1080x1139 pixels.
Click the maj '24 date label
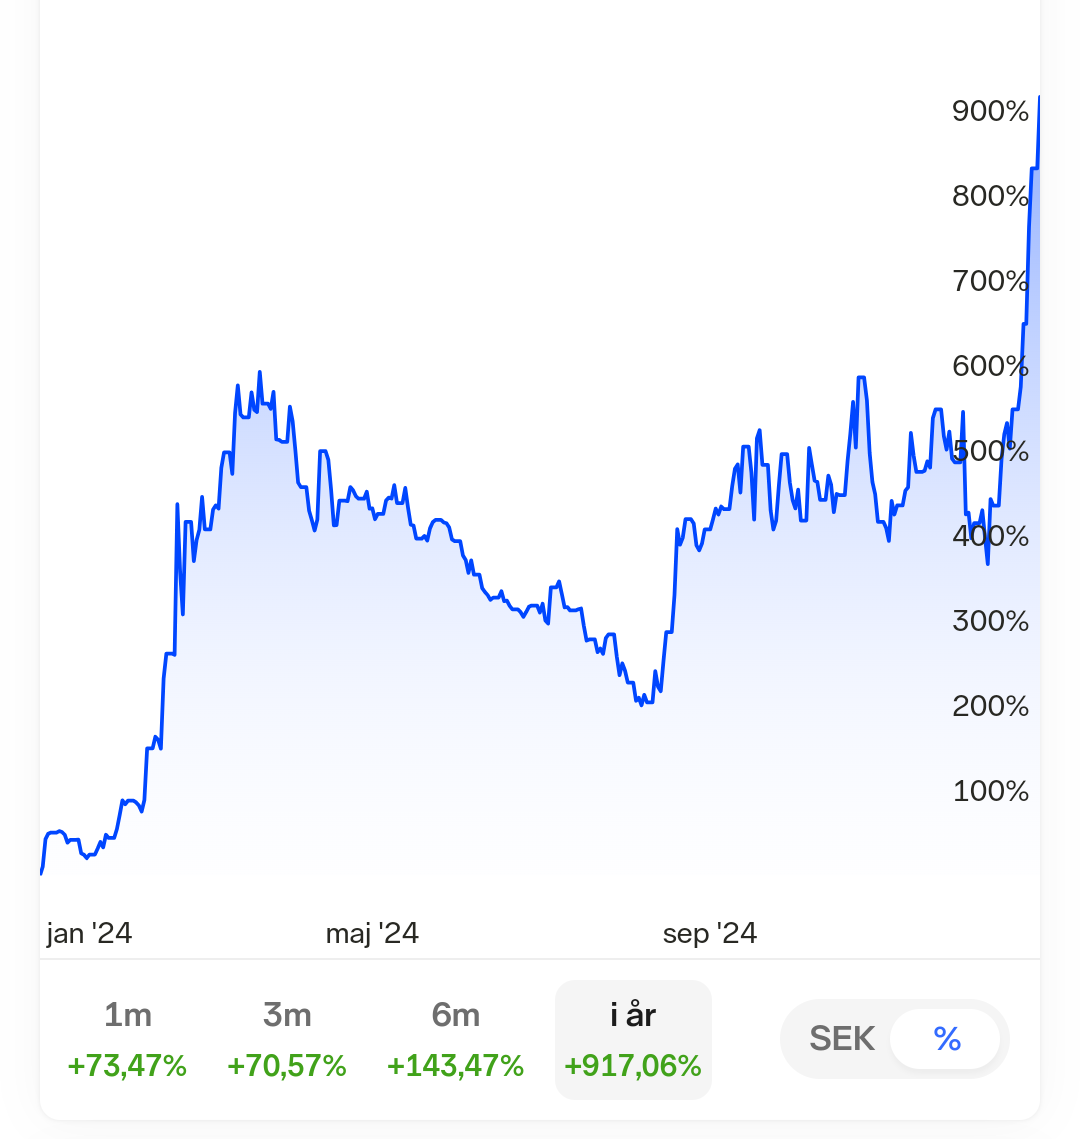[x=372, y=933]
